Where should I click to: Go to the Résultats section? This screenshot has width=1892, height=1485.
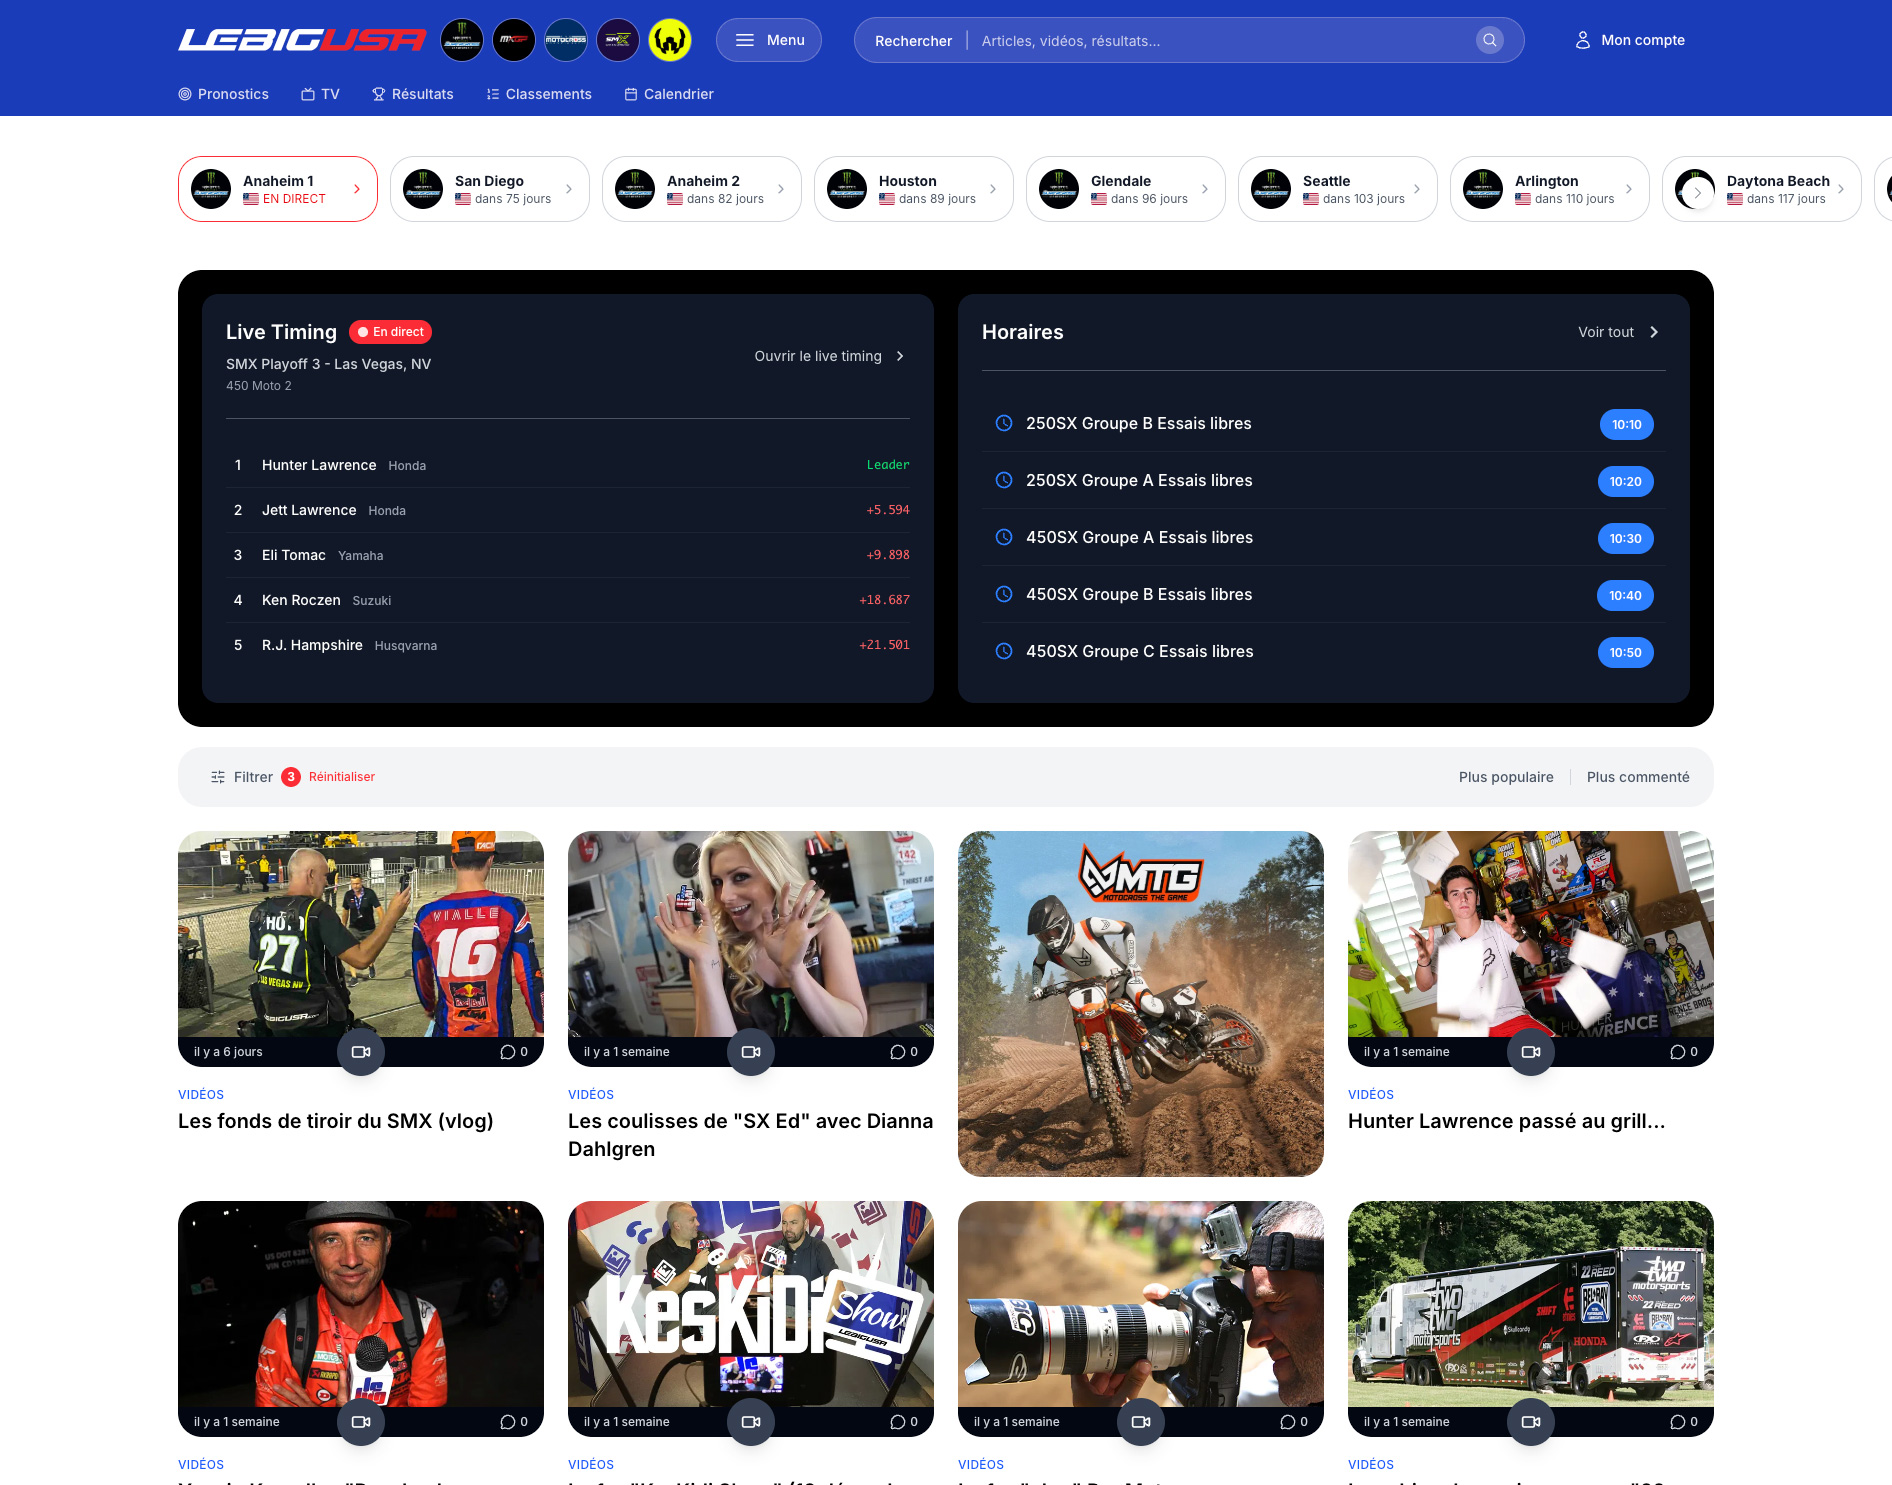[412, 94]
